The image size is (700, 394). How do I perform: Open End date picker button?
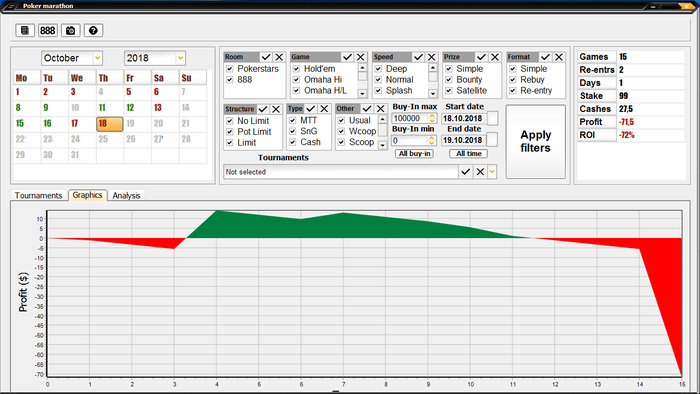tap(492, 140)
